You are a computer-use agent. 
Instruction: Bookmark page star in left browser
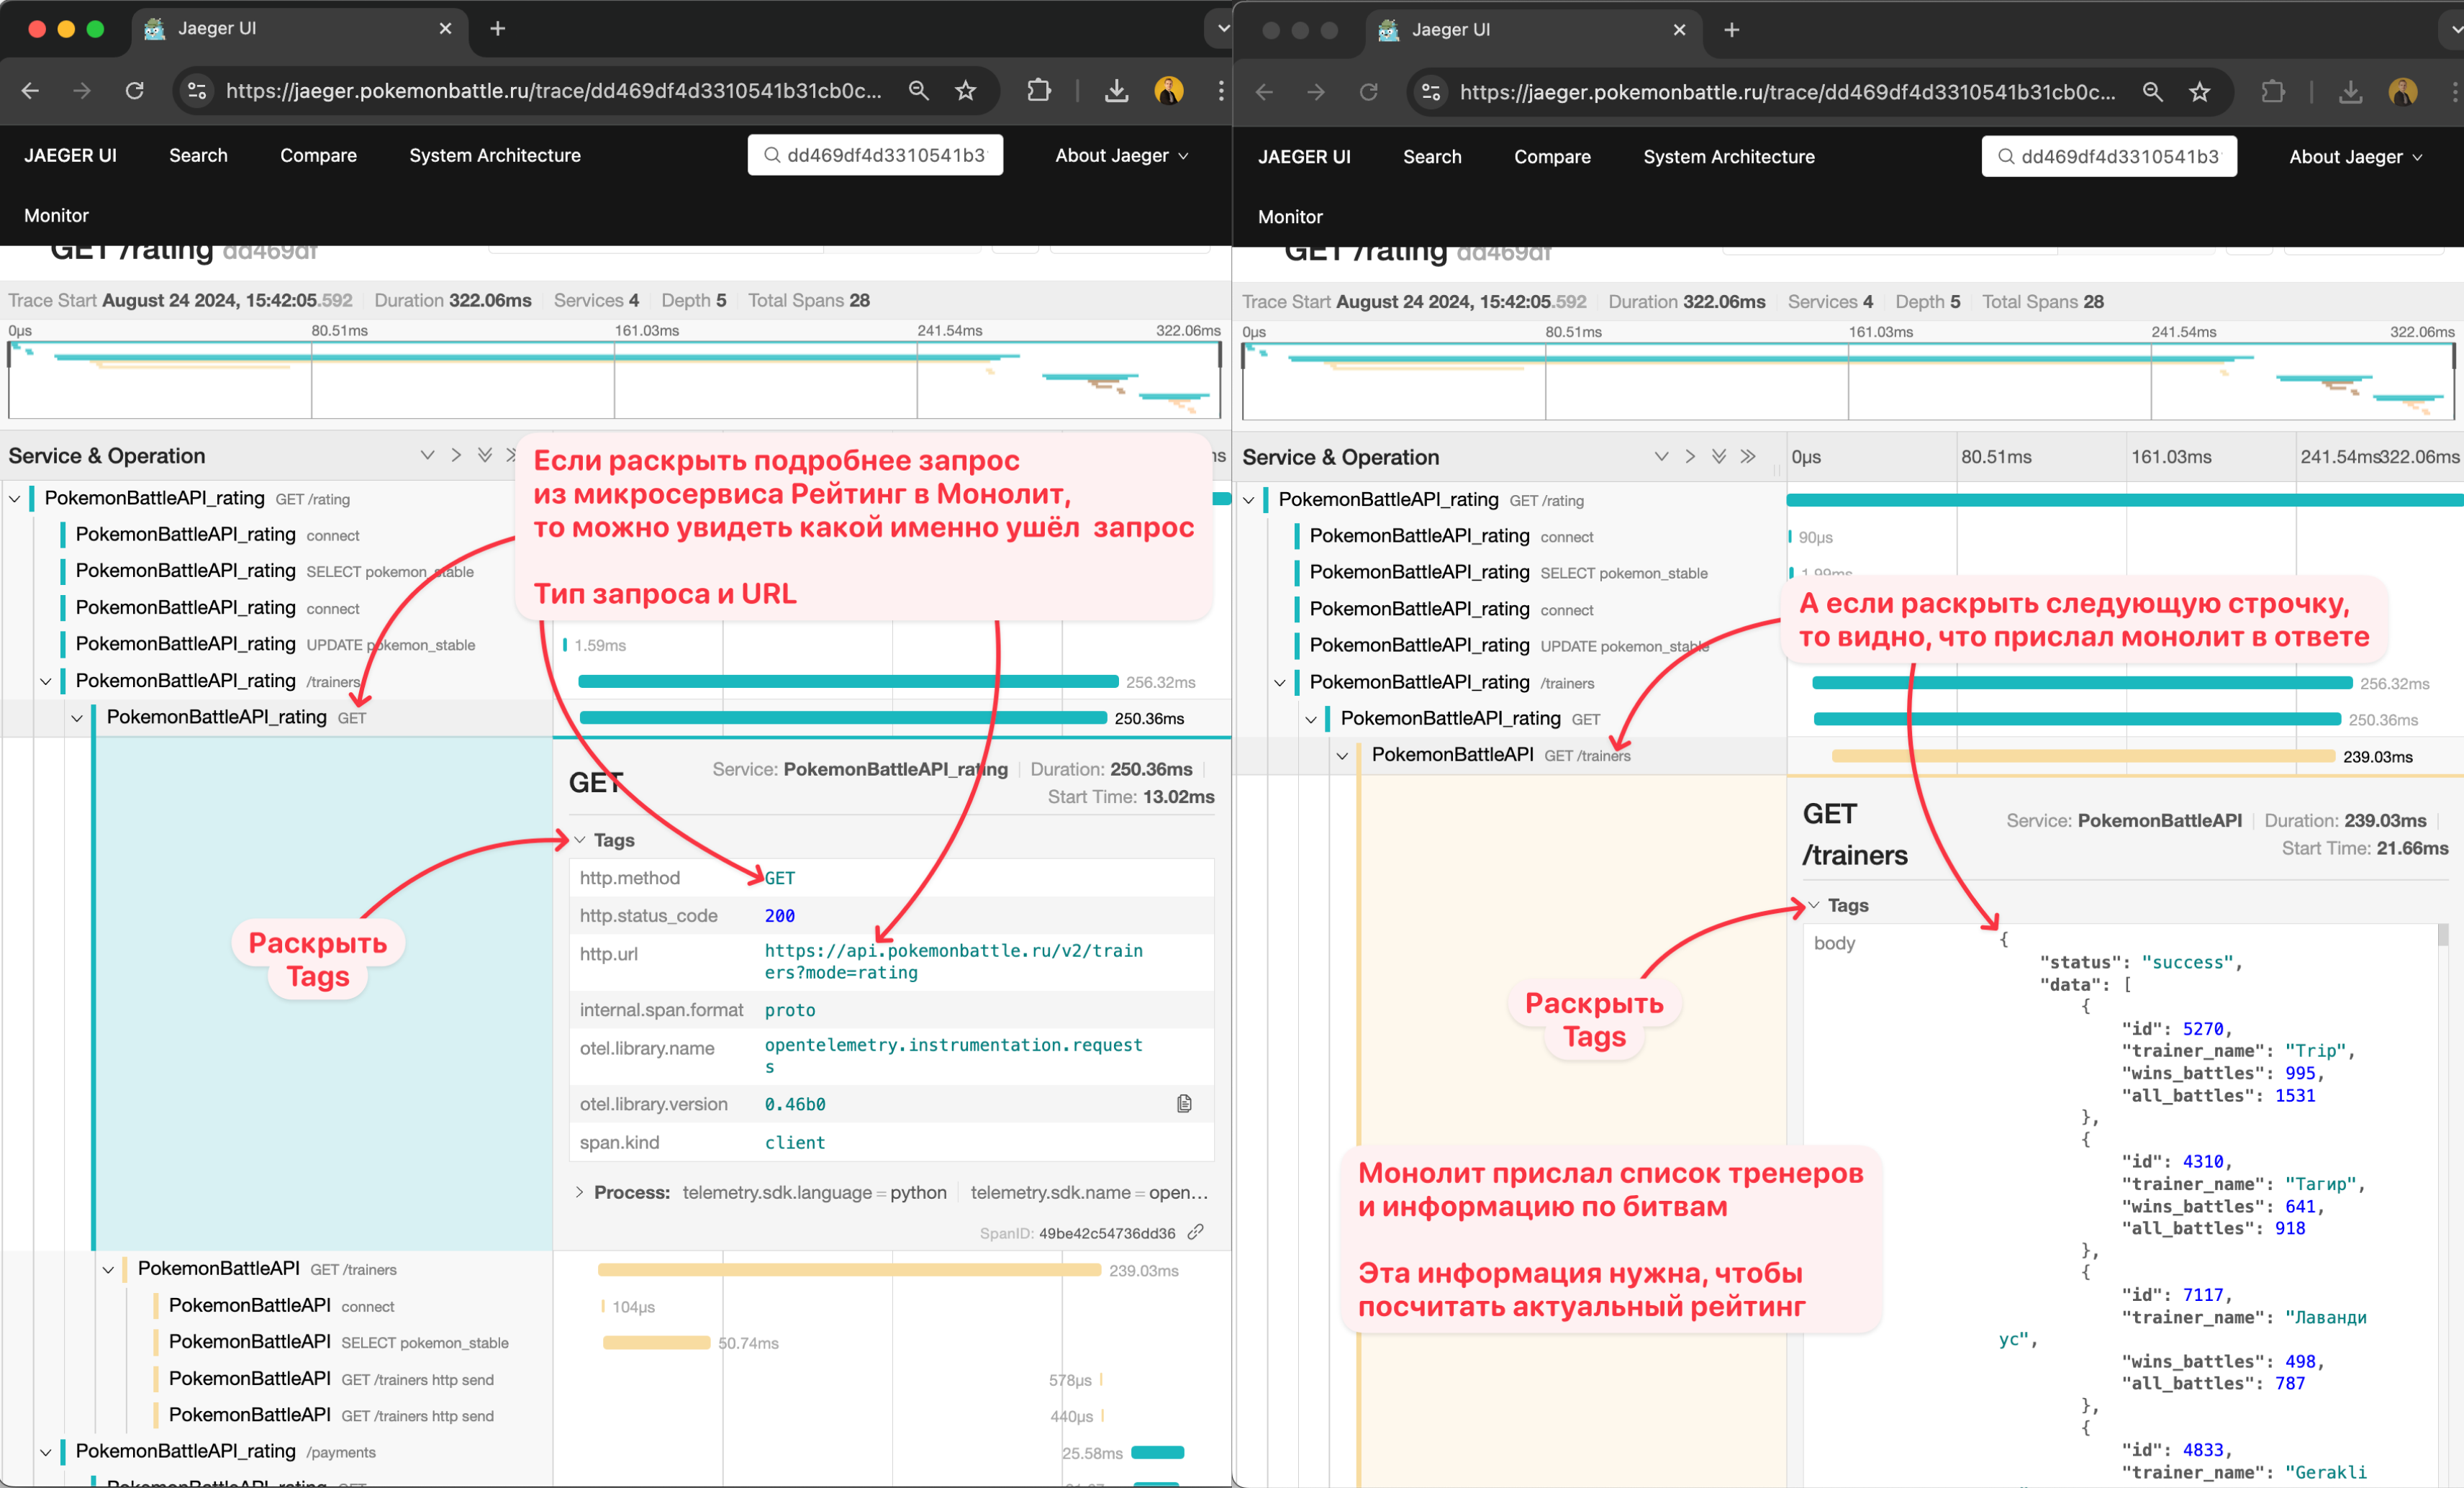pos(965,91)
